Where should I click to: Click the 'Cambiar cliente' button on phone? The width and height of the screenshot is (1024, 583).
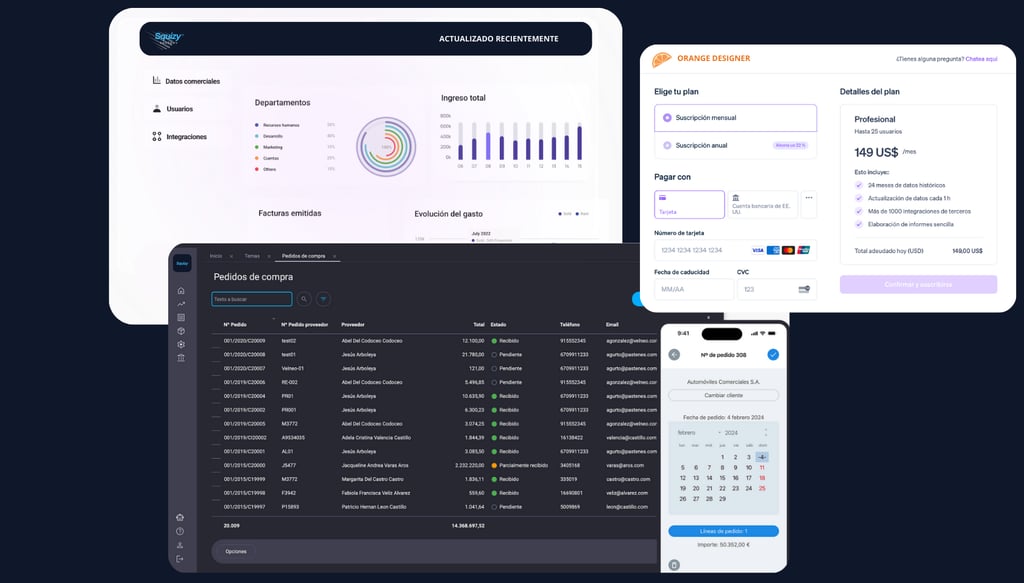[724, 395]
